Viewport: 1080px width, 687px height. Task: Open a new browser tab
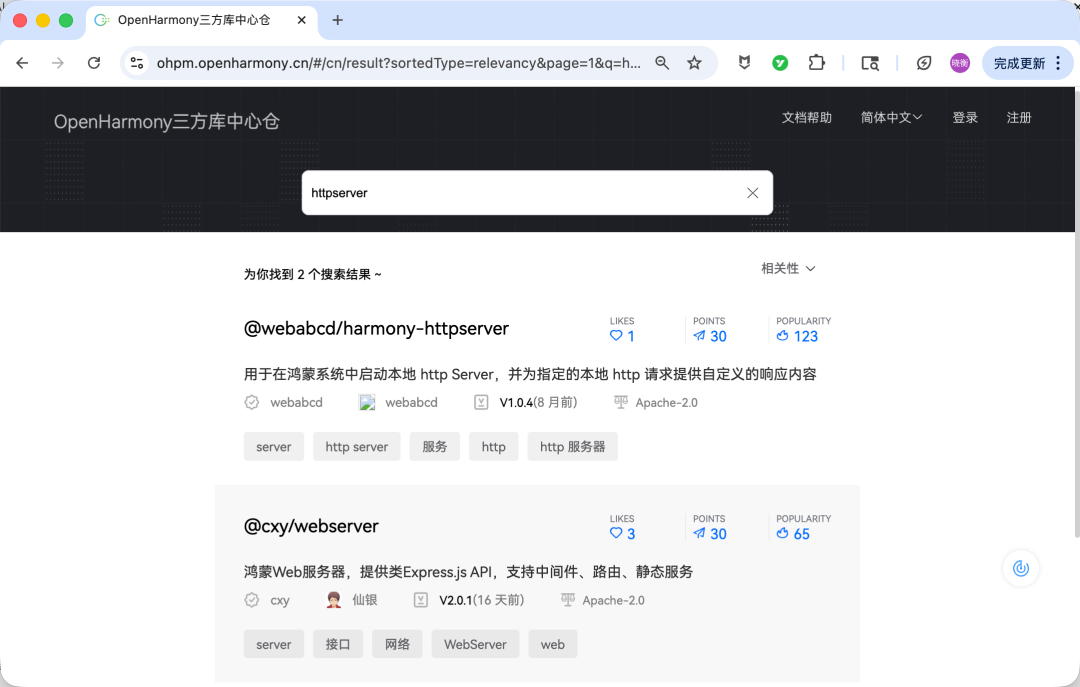[338, 20]
